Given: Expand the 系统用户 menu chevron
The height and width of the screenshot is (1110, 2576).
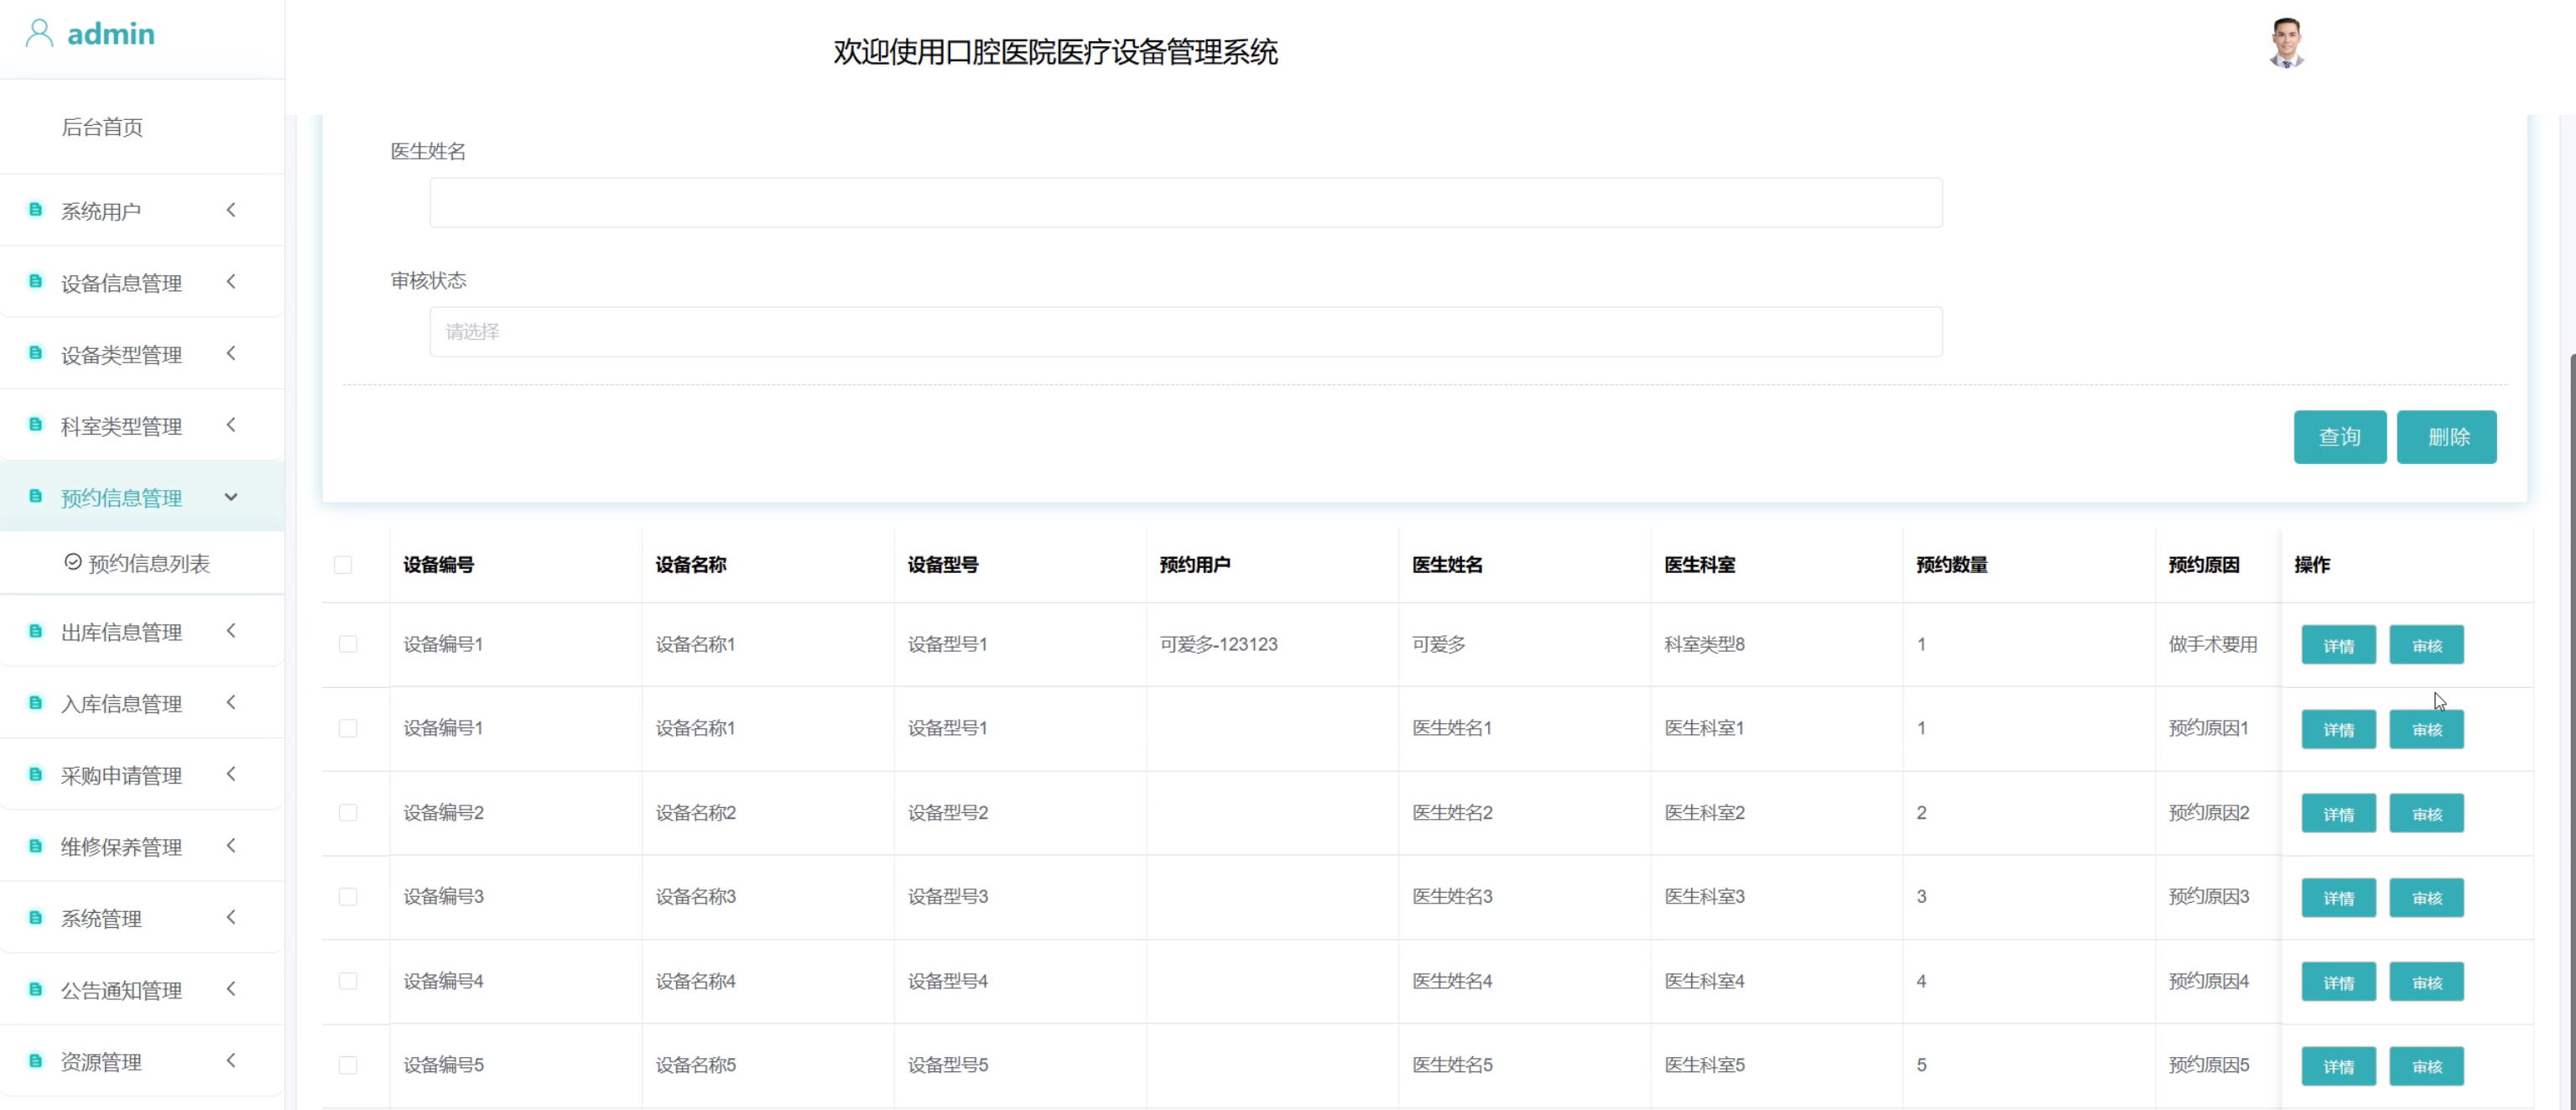Looking at the screenshot, I should click(x=231, y=210).
